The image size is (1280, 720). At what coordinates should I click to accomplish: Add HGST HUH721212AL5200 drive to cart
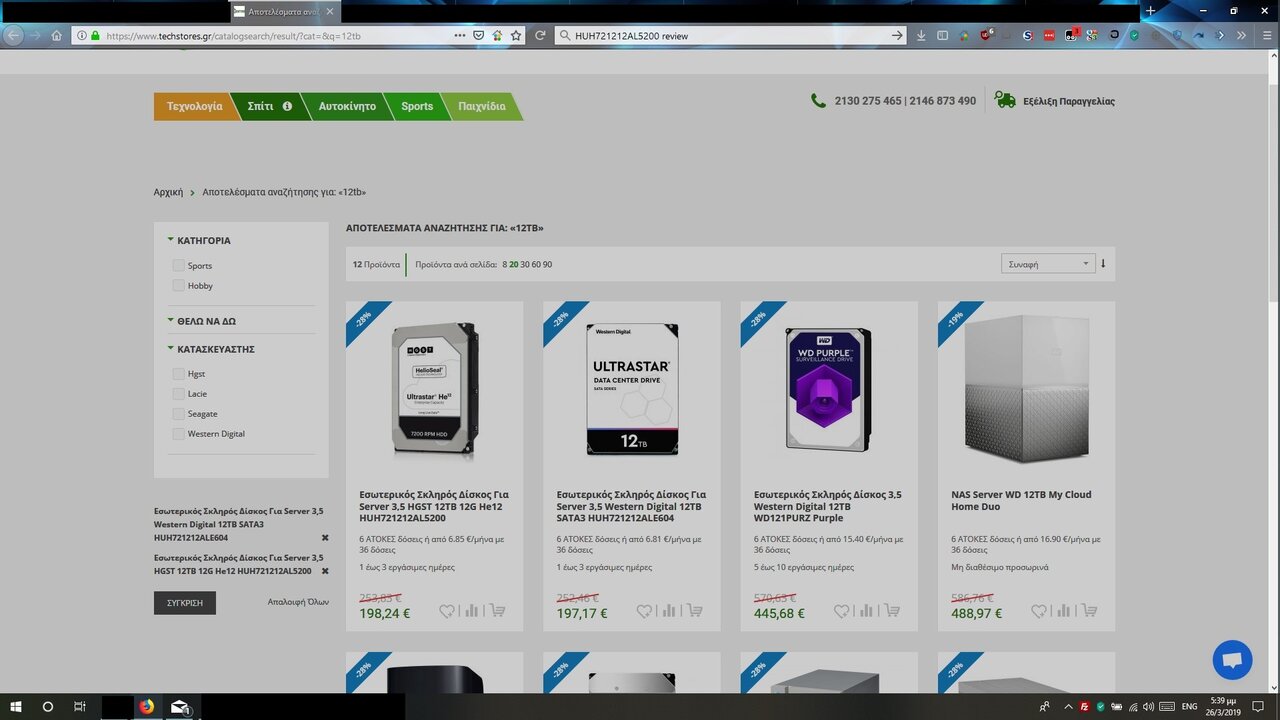[498, 611]
